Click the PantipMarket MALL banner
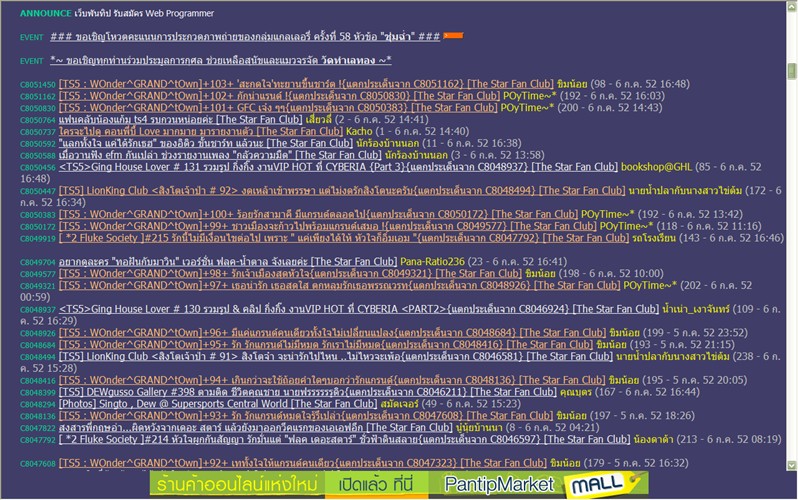 click(400, 484)
